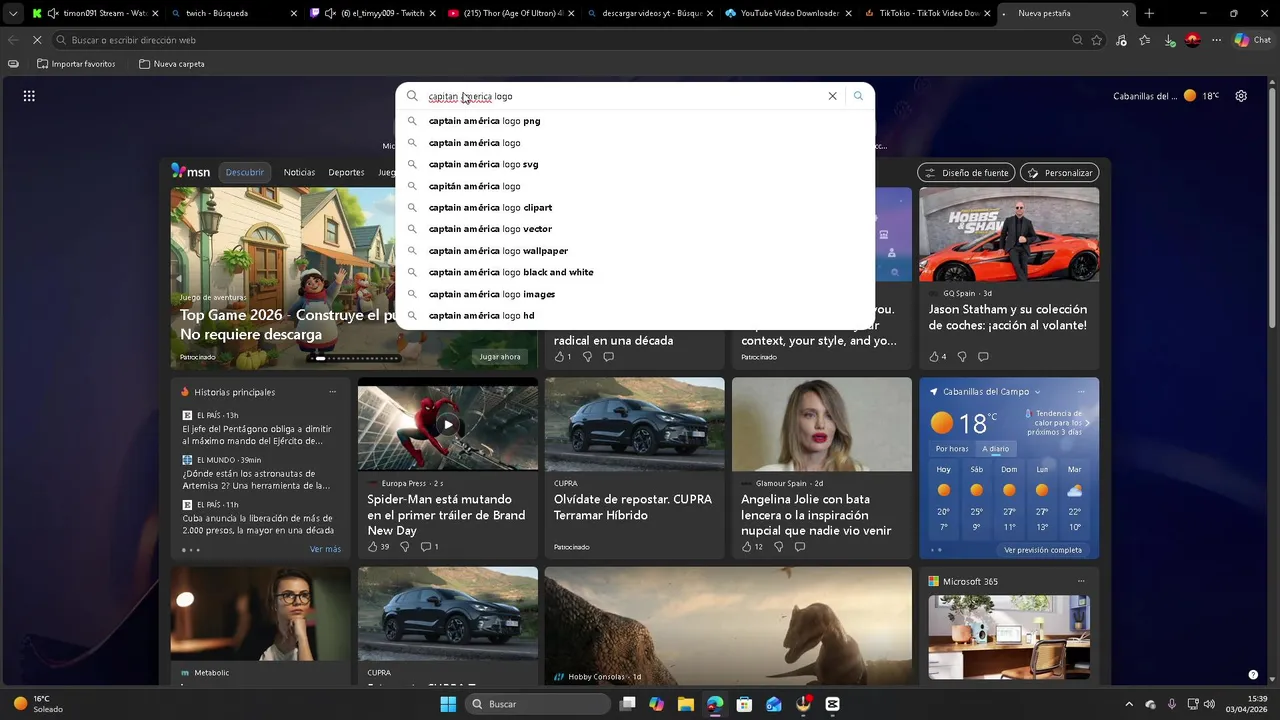This screenshot has width=1280, height=720.
Task: Open the browser three-dot settings menu
Action: point(1216,40)
